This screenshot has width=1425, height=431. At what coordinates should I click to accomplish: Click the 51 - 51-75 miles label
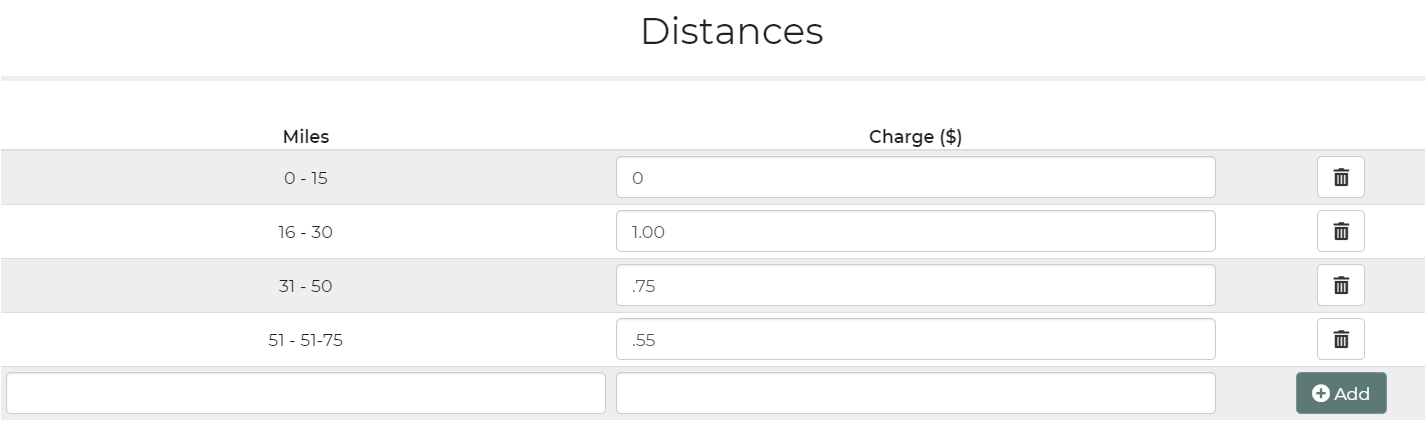coord(306,341)
